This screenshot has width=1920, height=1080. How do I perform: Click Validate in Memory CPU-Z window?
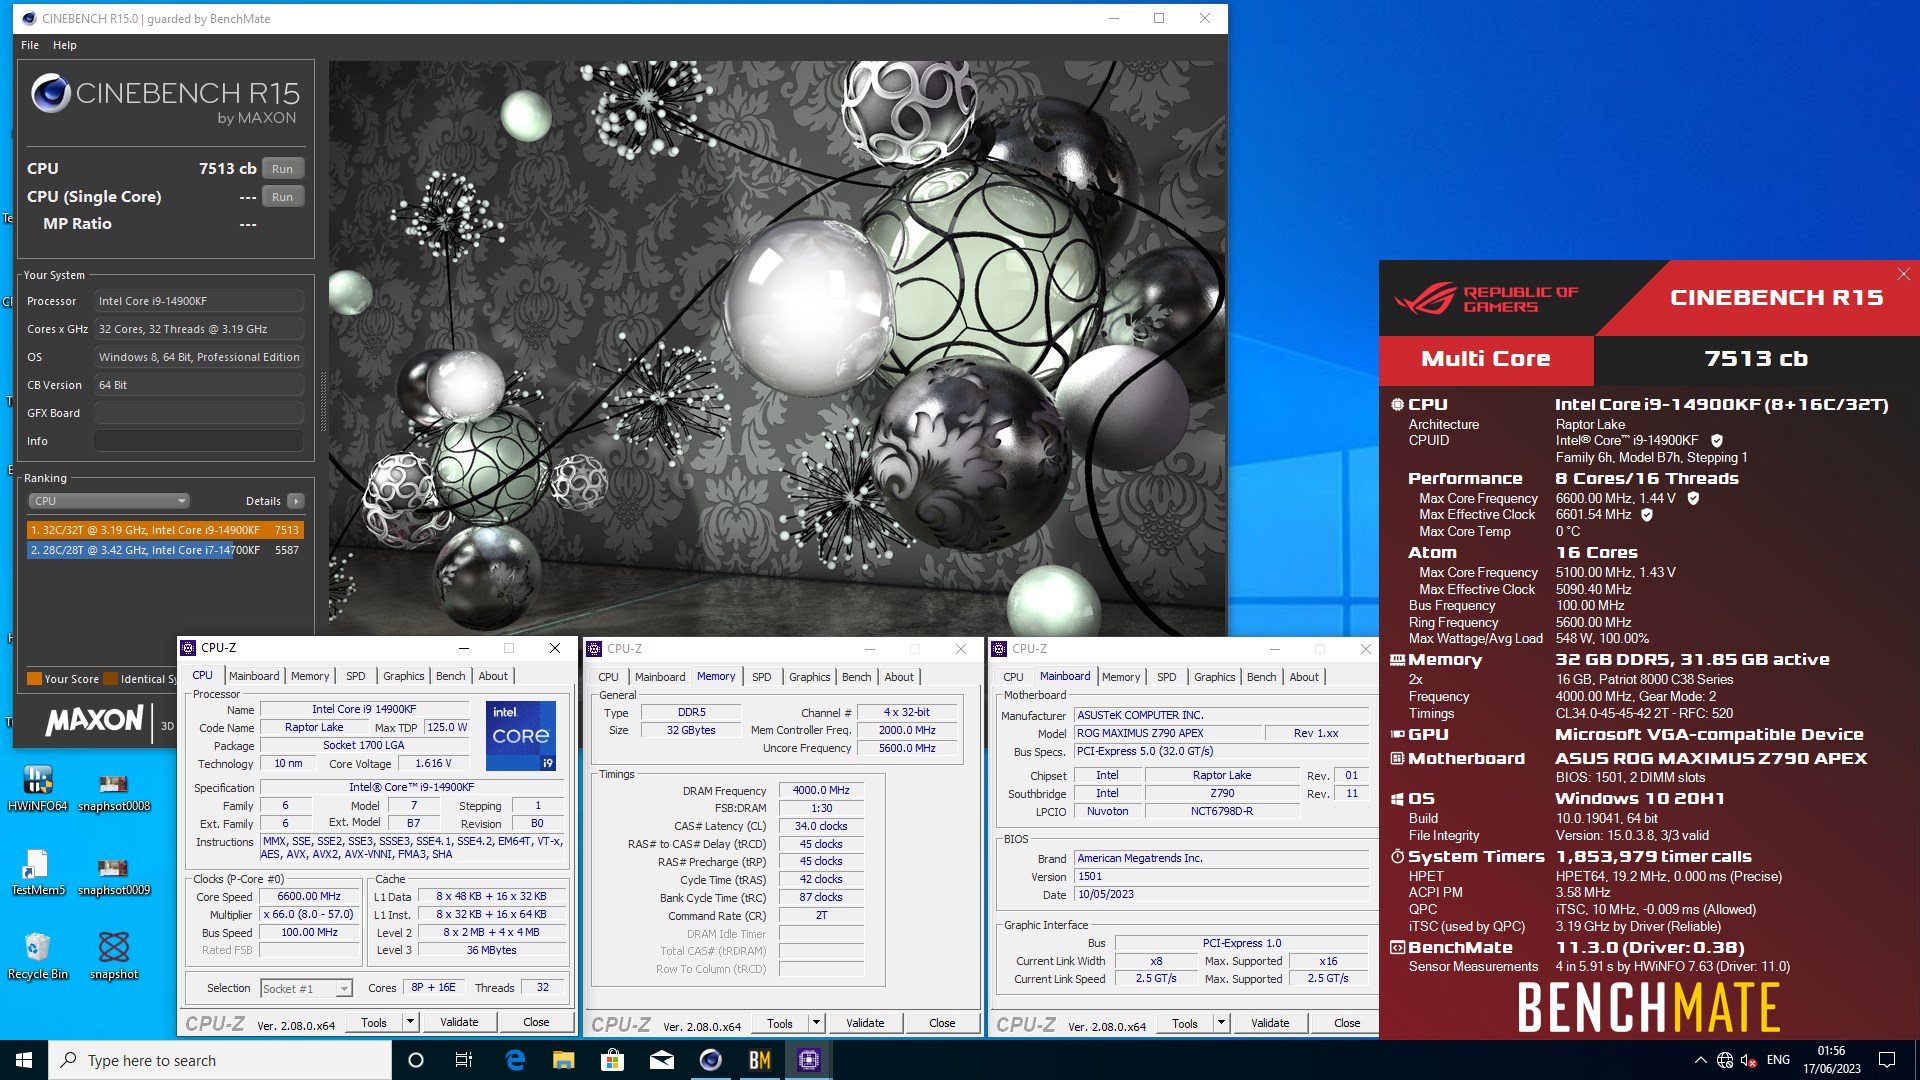click(865, 1023)
